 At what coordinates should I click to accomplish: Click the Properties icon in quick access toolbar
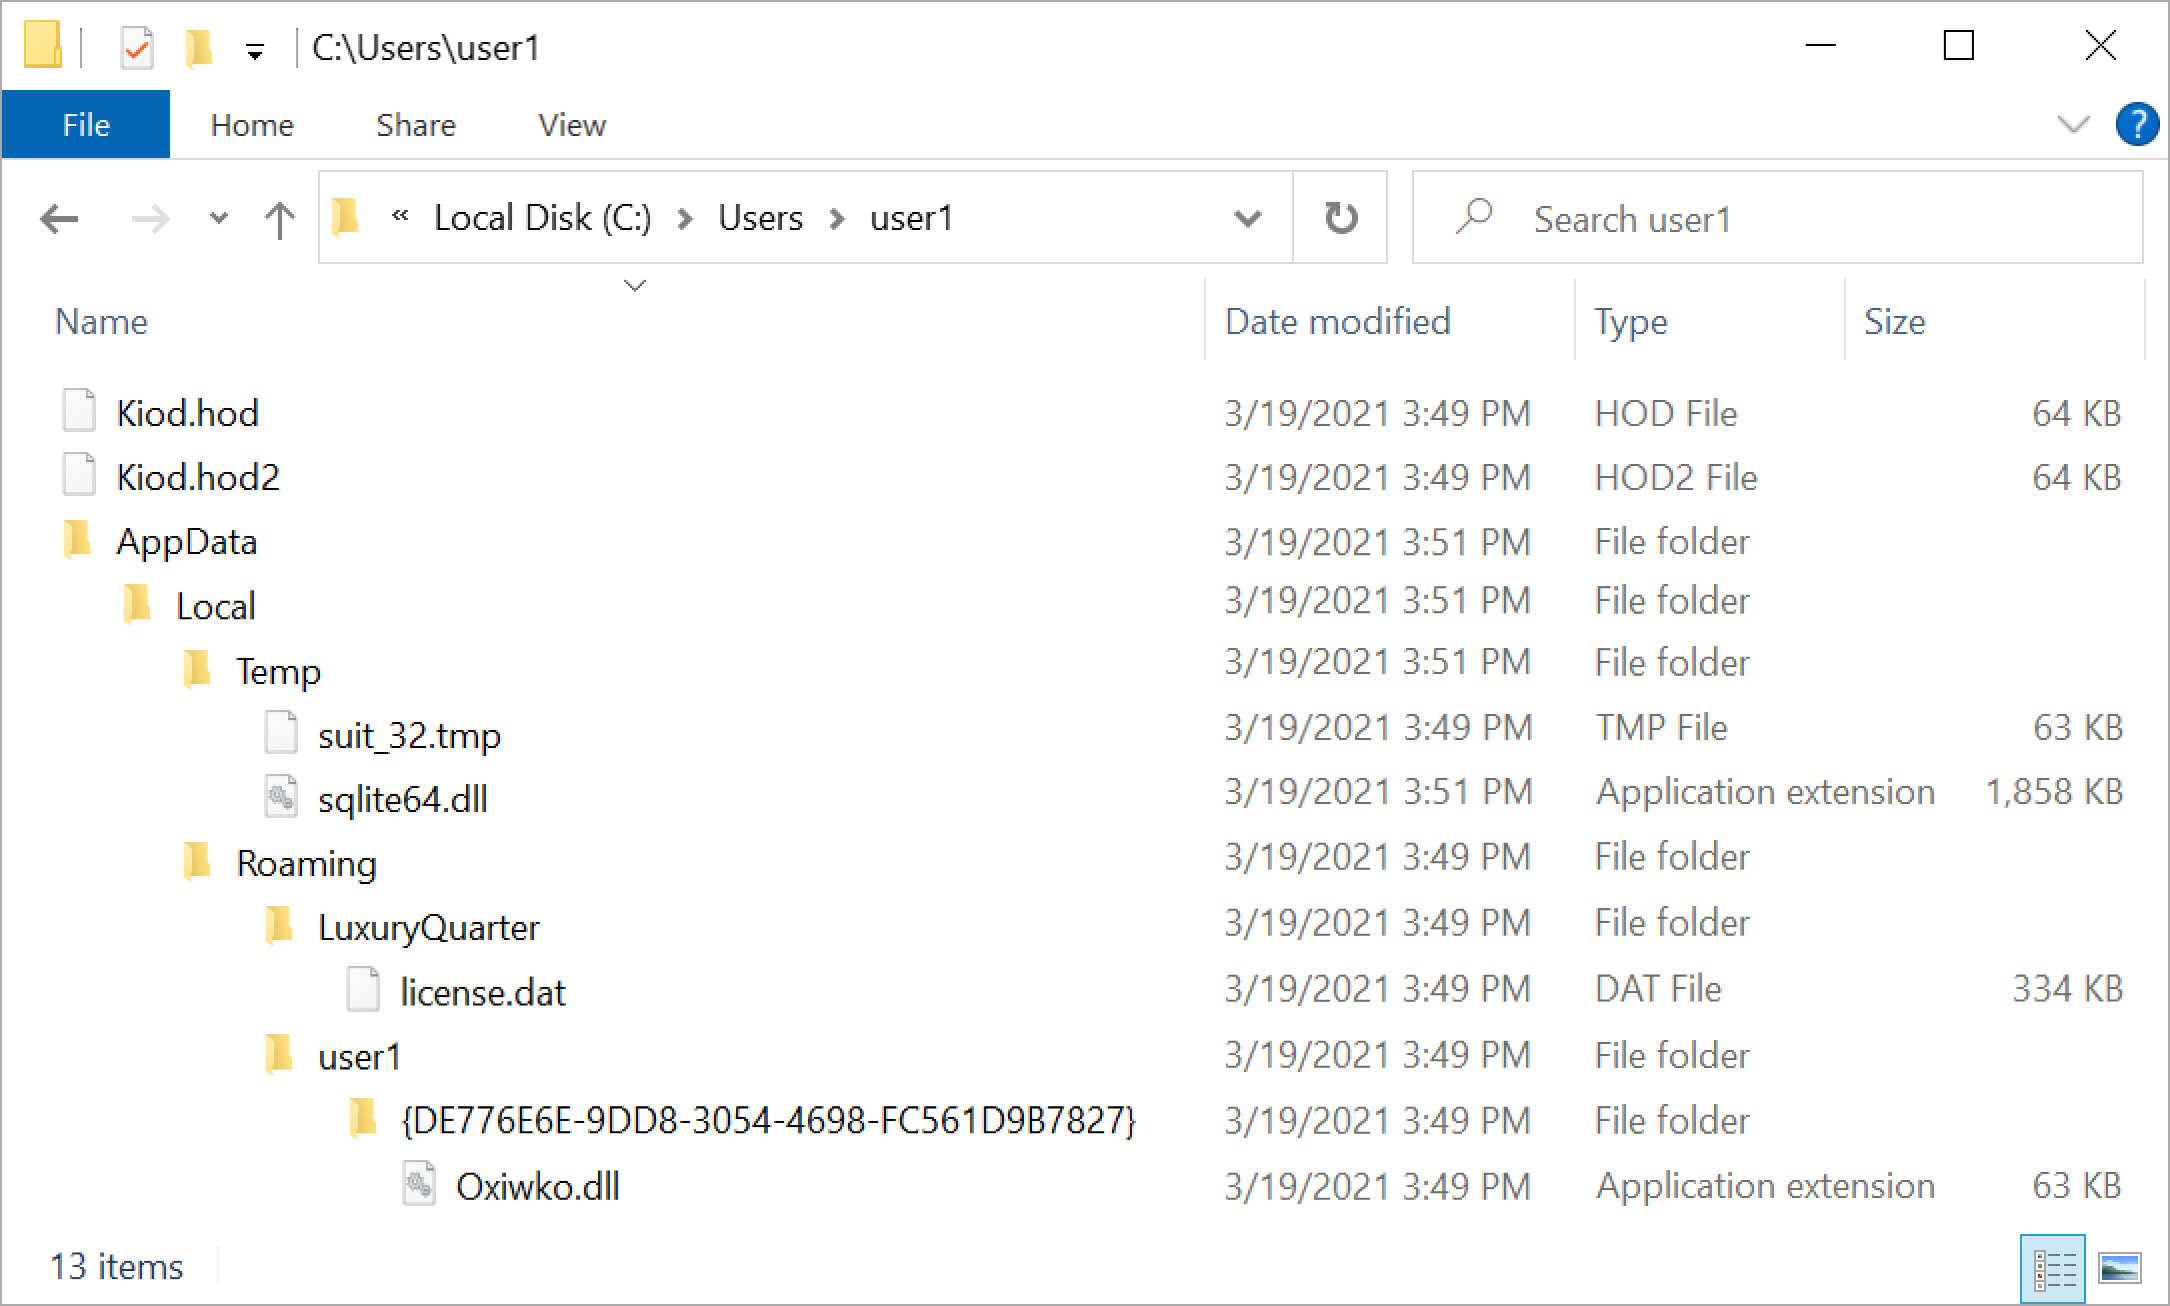pos(136,47)
